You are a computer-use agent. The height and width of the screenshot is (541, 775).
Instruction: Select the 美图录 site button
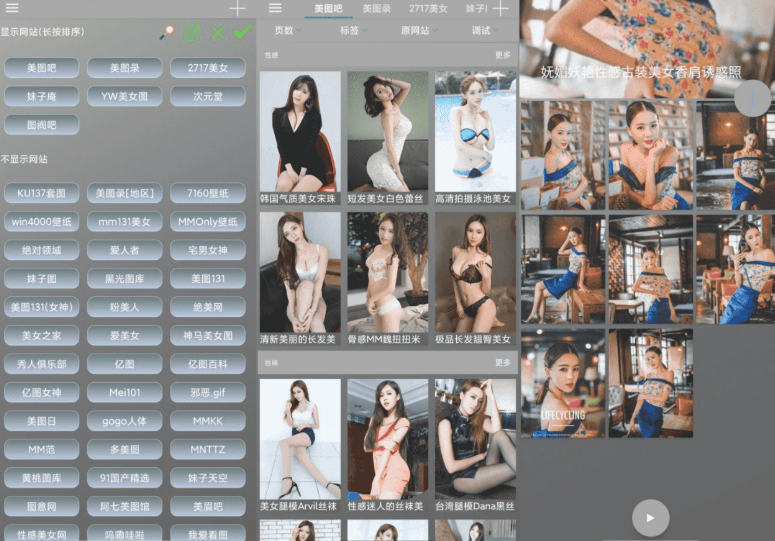point(125,68)
